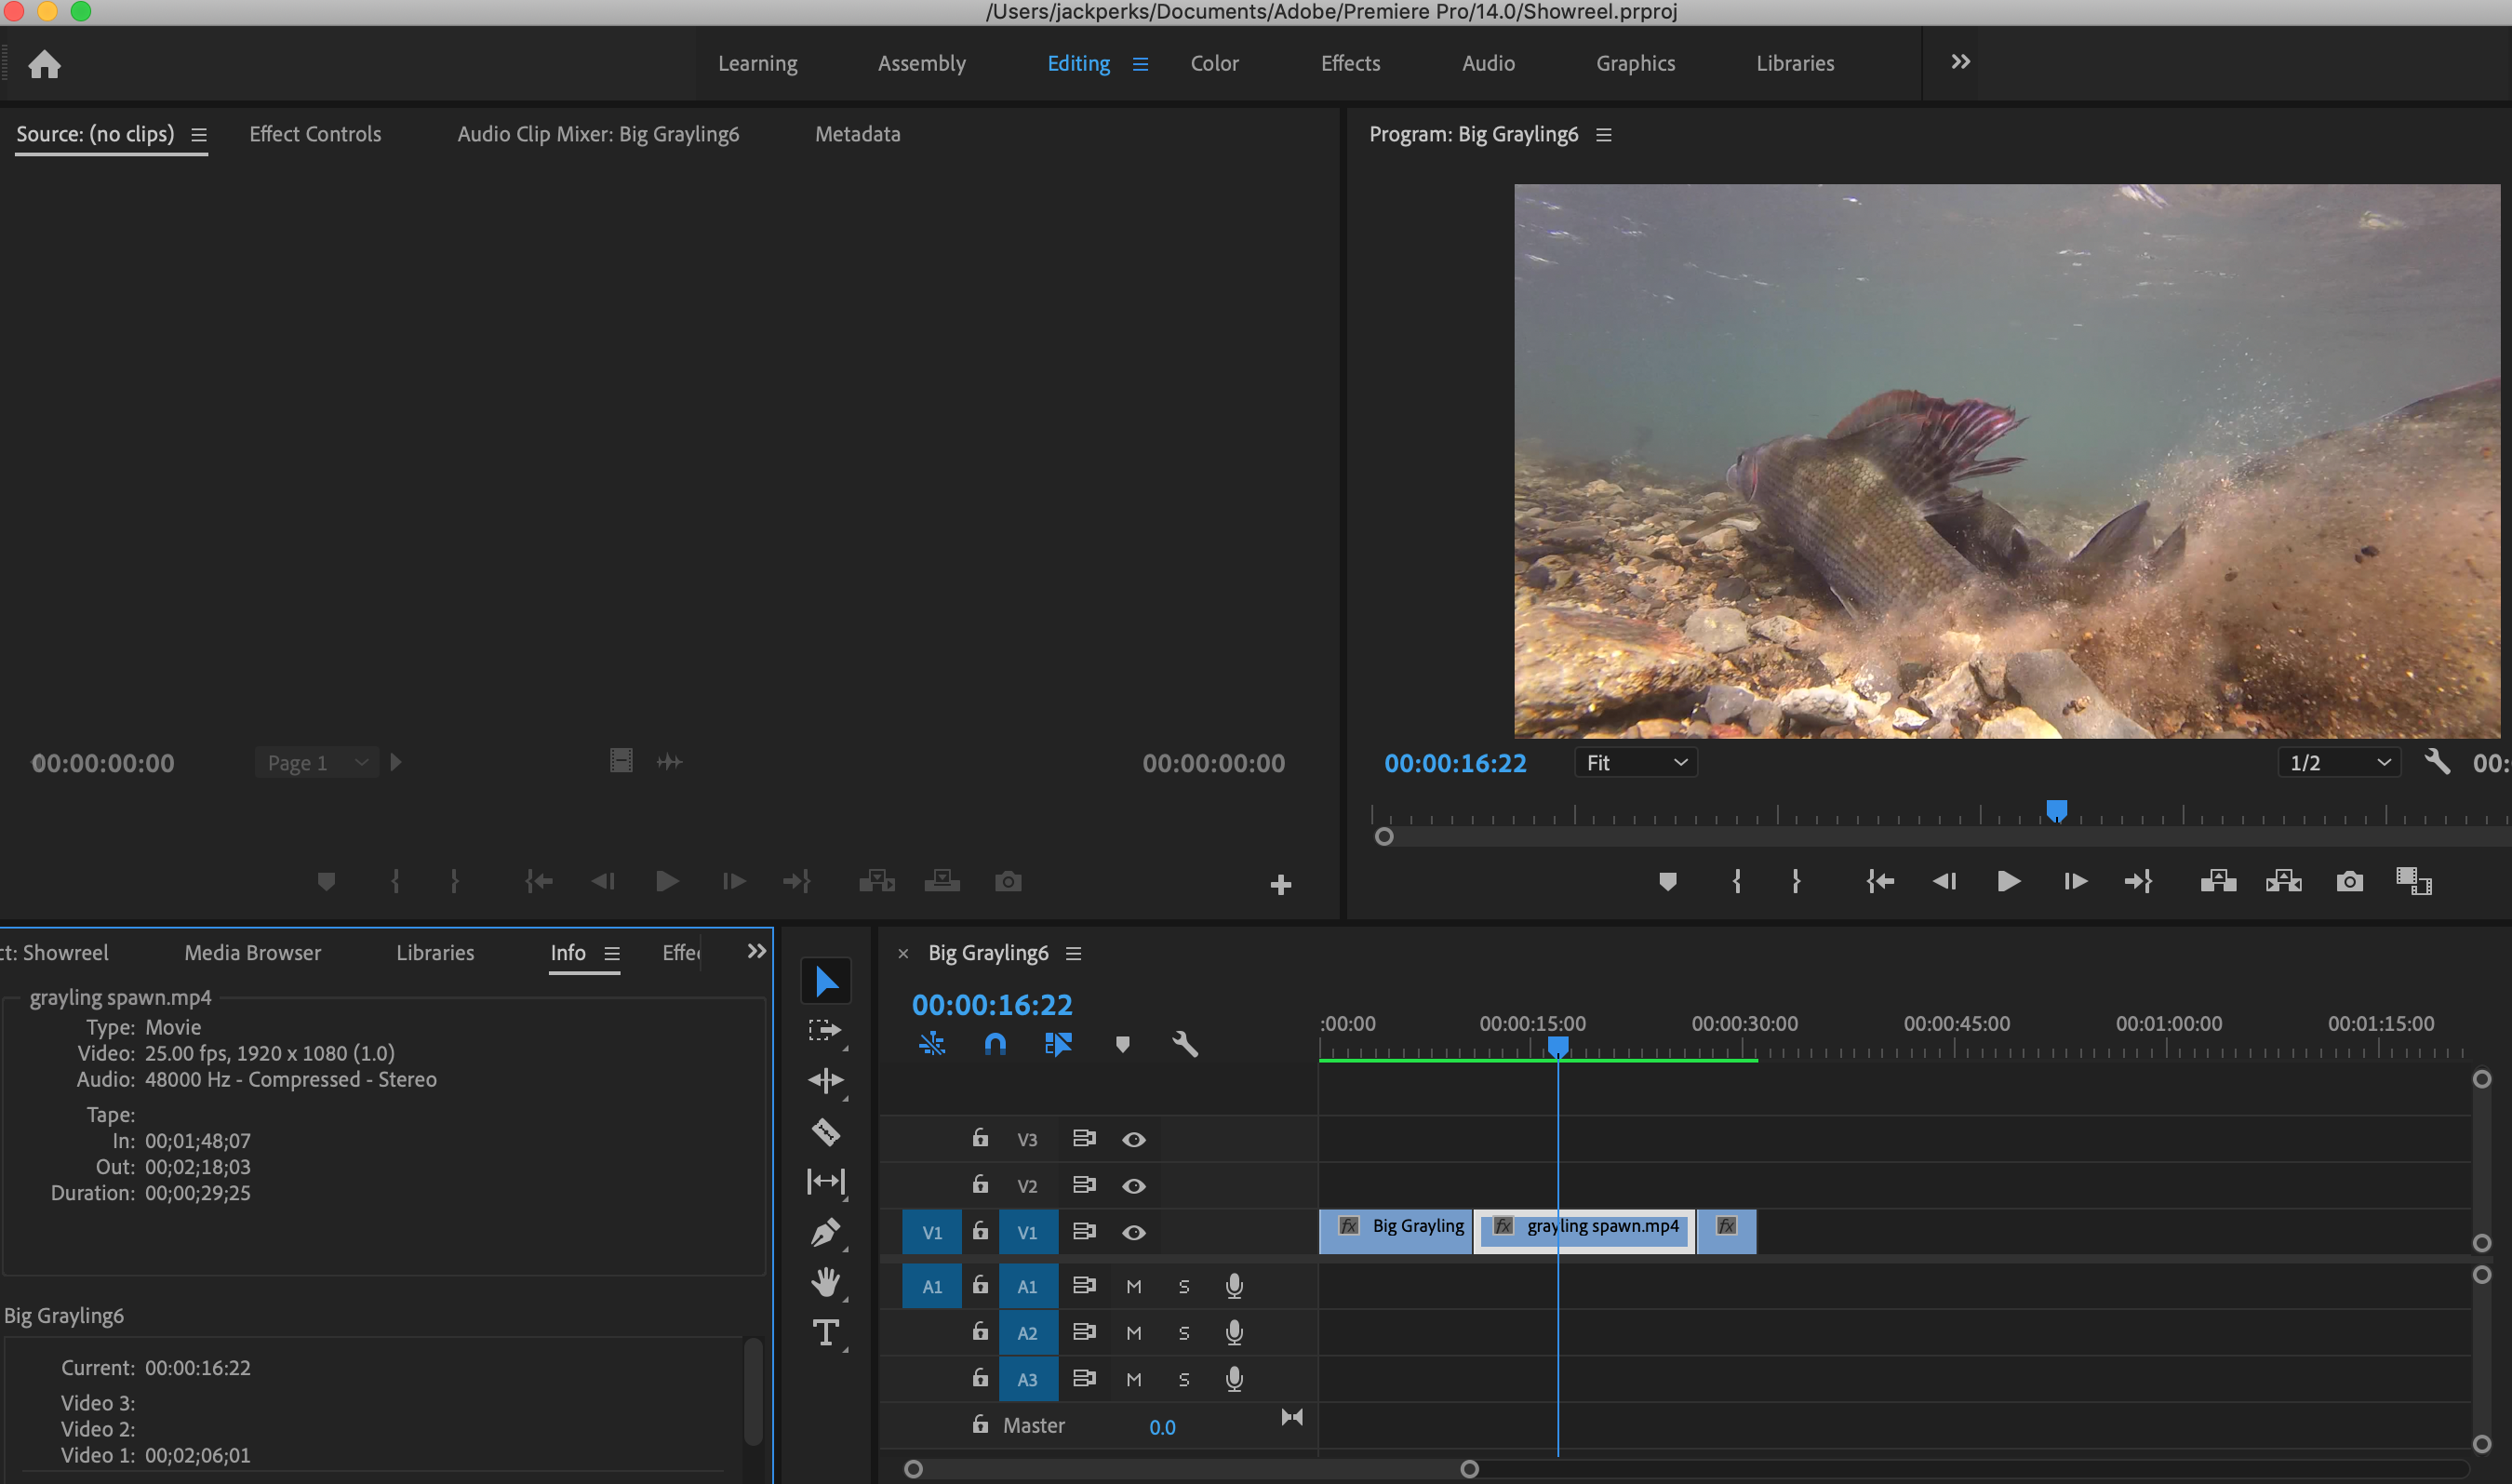Screen dimensions: 2512x1484
Task: Select the Type tool
Action: tap(826, 1332)
